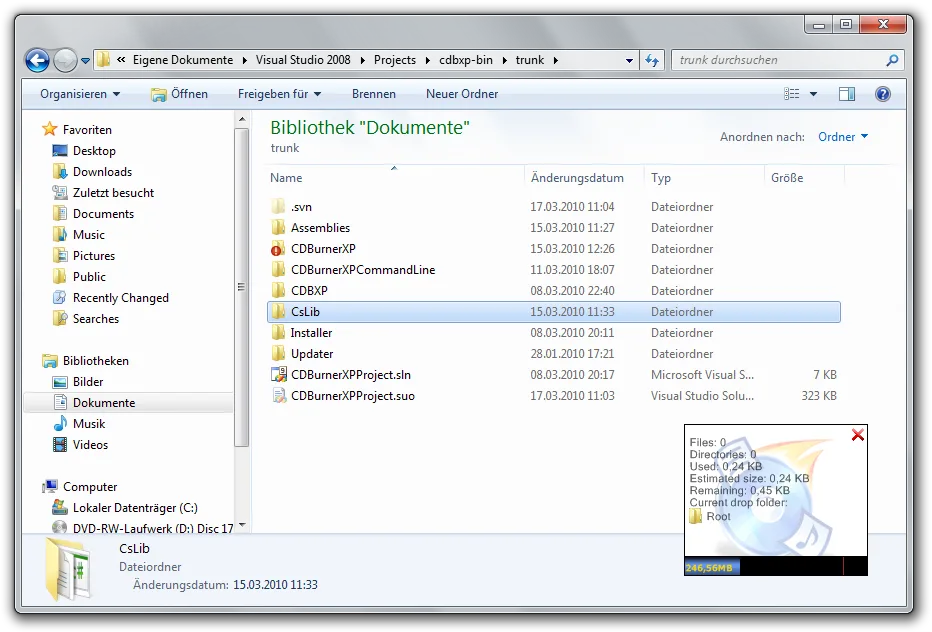Click the refresh button beside address bar
The height and width of the screenshot is (632, 932).
[x=653, y=60]
